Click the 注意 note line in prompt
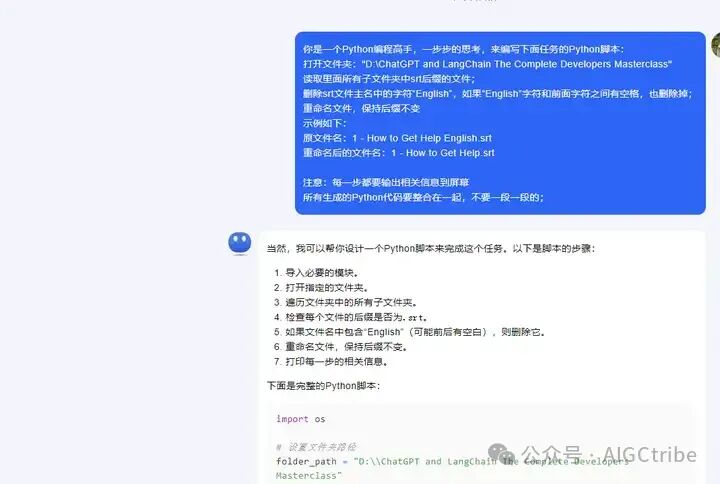Image resolution: width=720 pixels, height=484 pixels. coord(386,183)
